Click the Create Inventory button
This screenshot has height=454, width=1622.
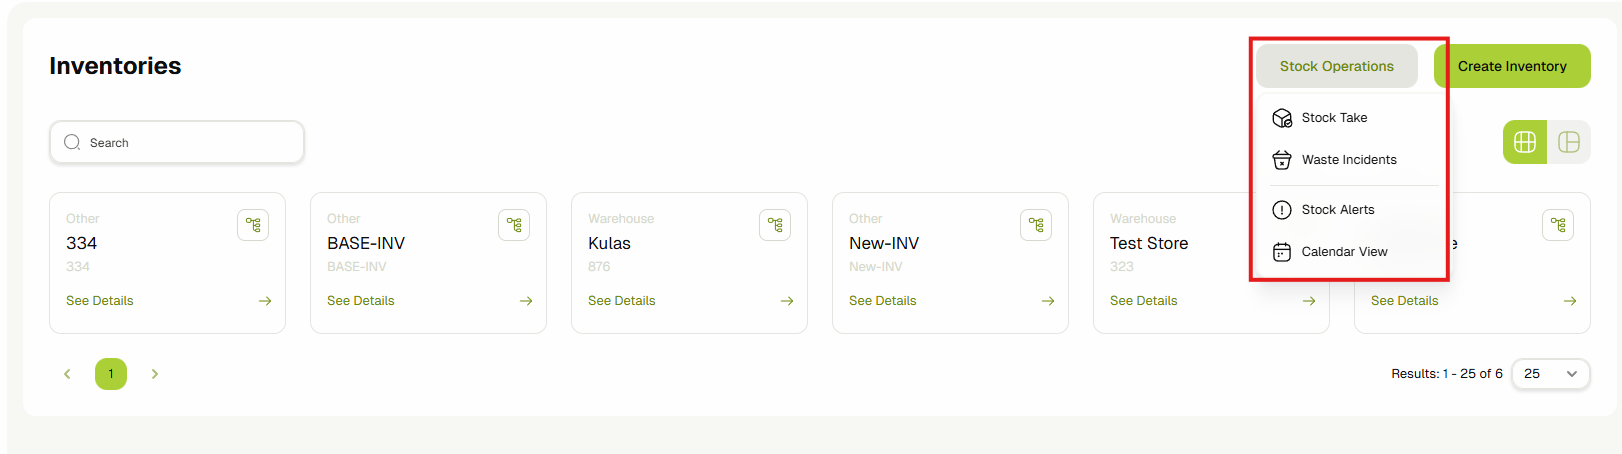click(x=1512, y=66)
